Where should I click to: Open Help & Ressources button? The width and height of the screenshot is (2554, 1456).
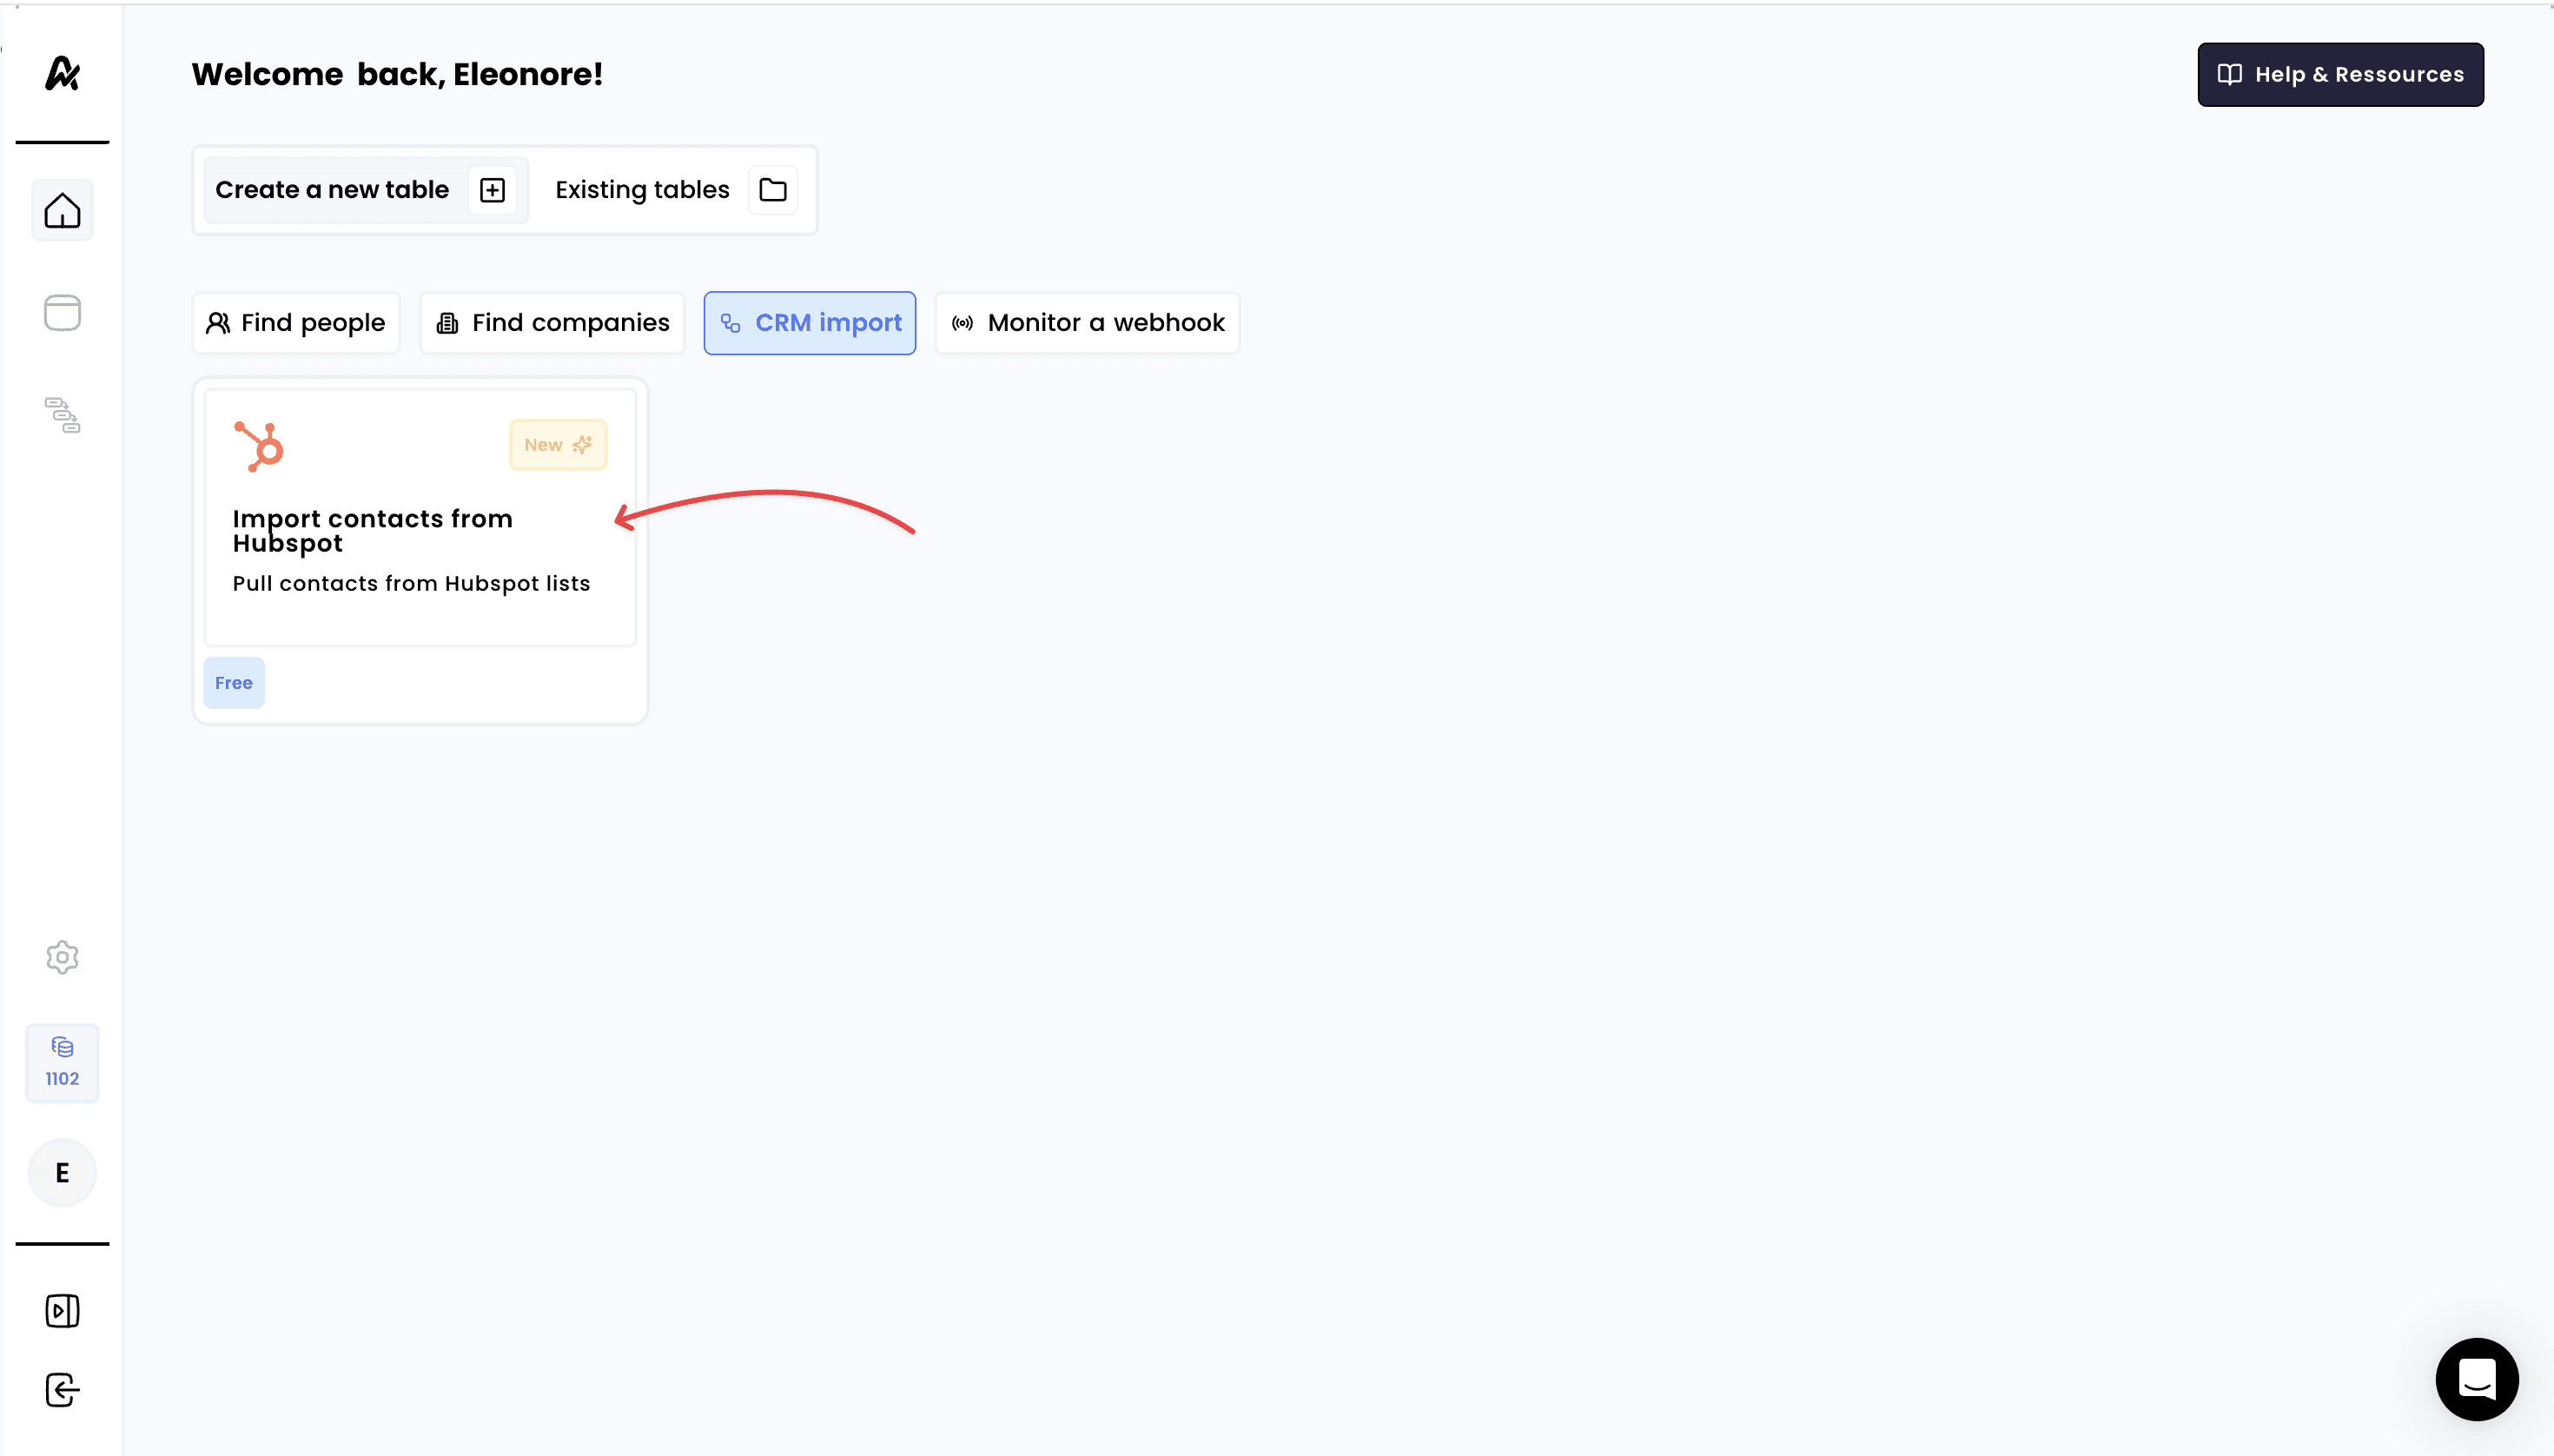[2339, 74]
